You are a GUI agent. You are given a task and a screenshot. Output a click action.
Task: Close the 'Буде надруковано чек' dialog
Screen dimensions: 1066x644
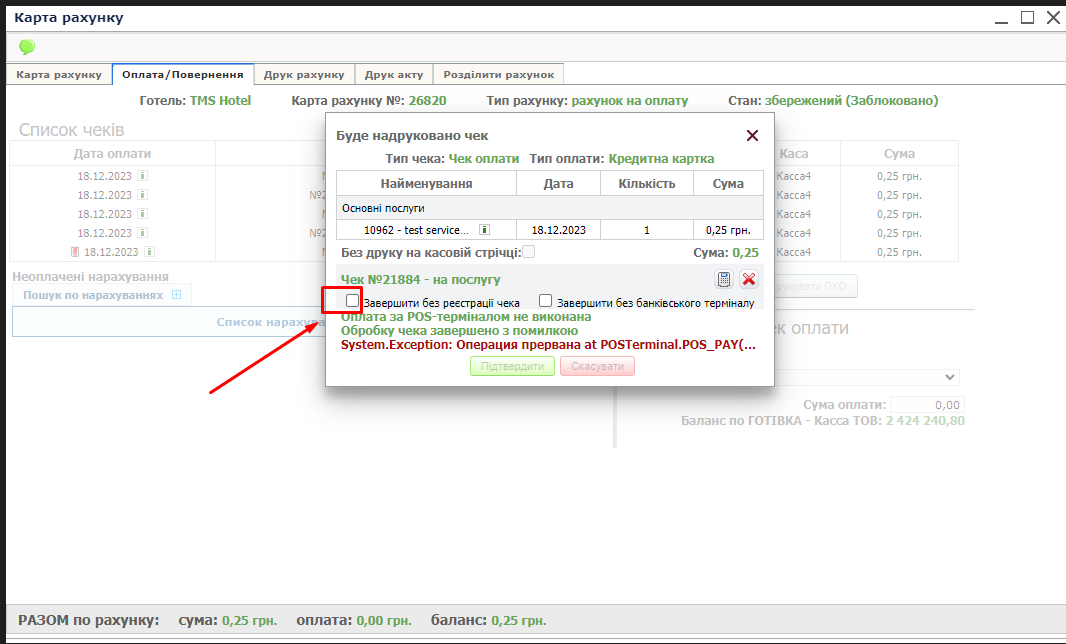tap(752, 136)
